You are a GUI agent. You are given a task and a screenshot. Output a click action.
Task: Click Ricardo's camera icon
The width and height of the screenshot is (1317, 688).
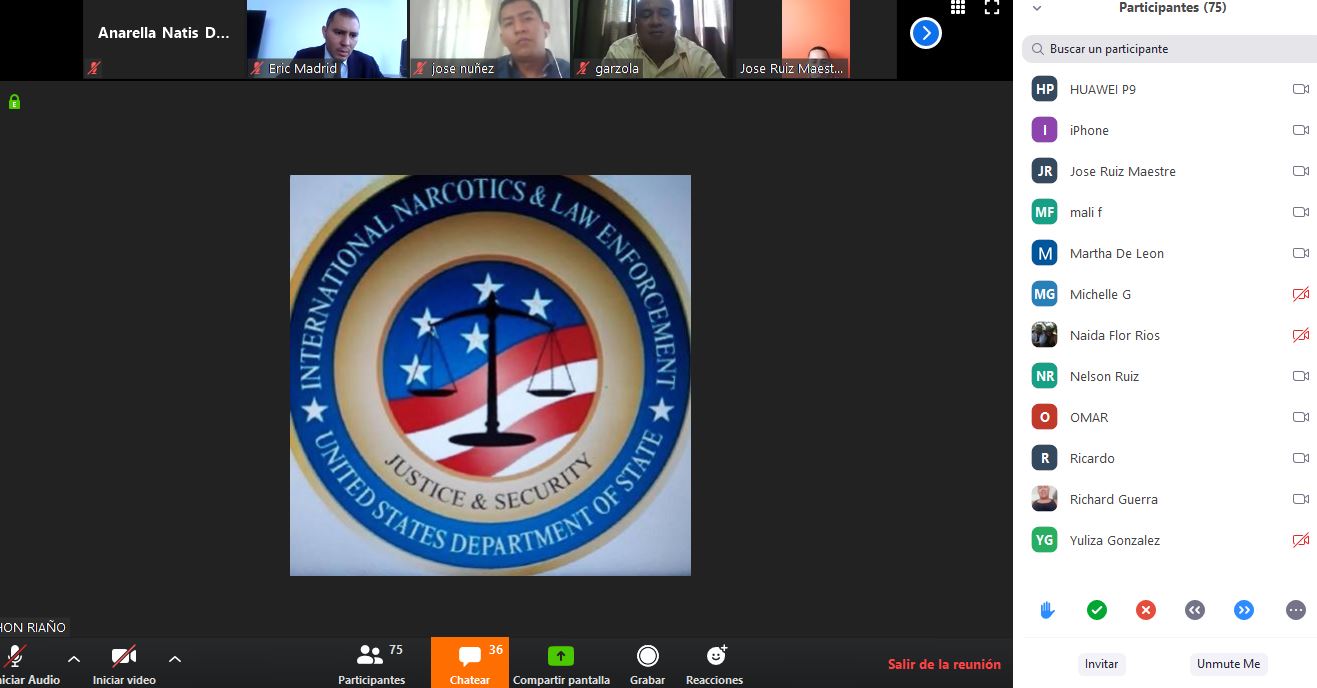1301,458
